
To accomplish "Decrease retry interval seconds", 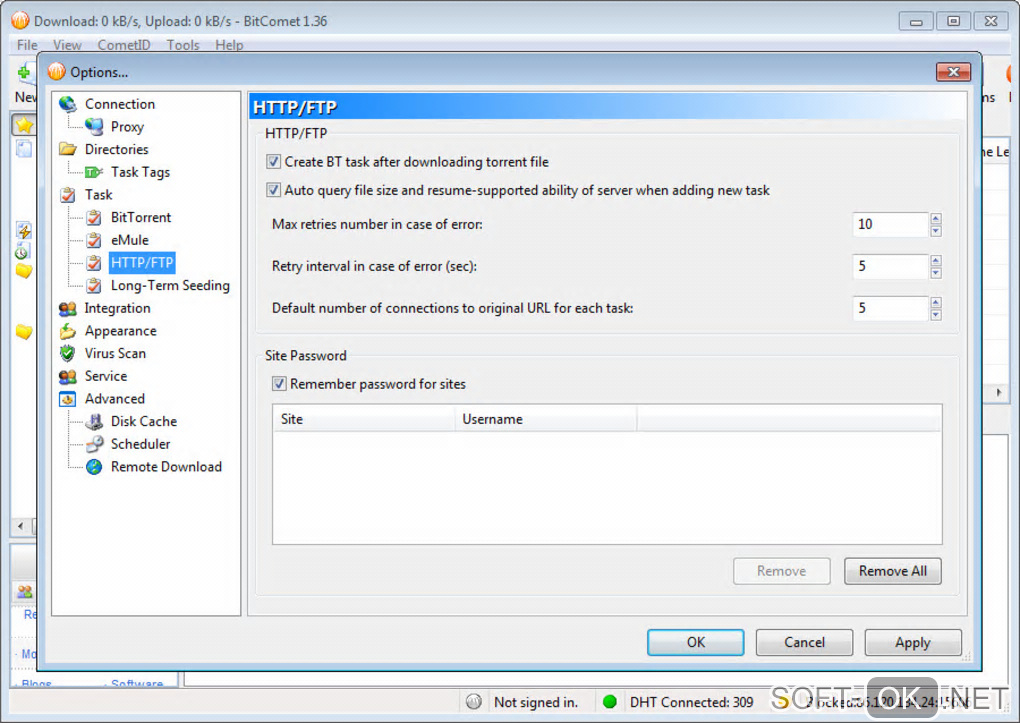I will 935,273.
